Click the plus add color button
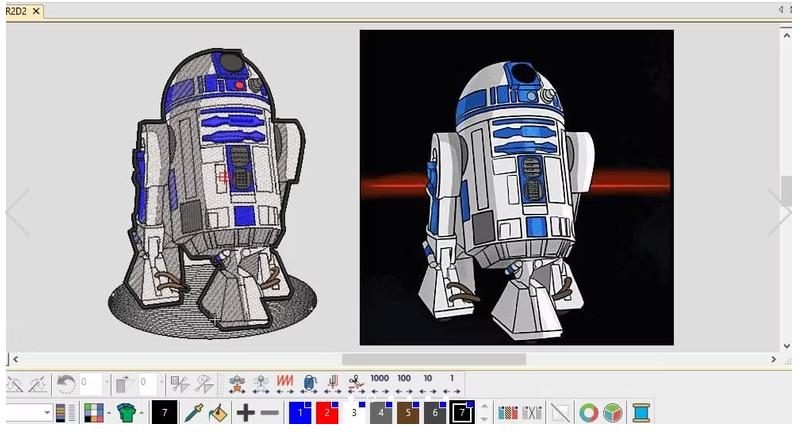Image resolution: width=808 pixels, height=435 pixels. [246, 413]
